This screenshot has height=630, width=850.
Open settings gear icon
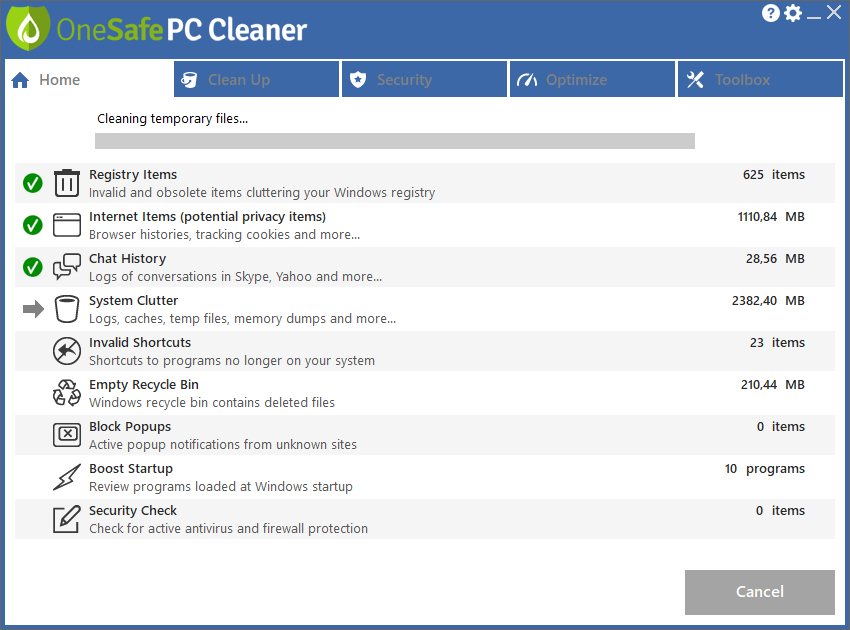[793, 13]
